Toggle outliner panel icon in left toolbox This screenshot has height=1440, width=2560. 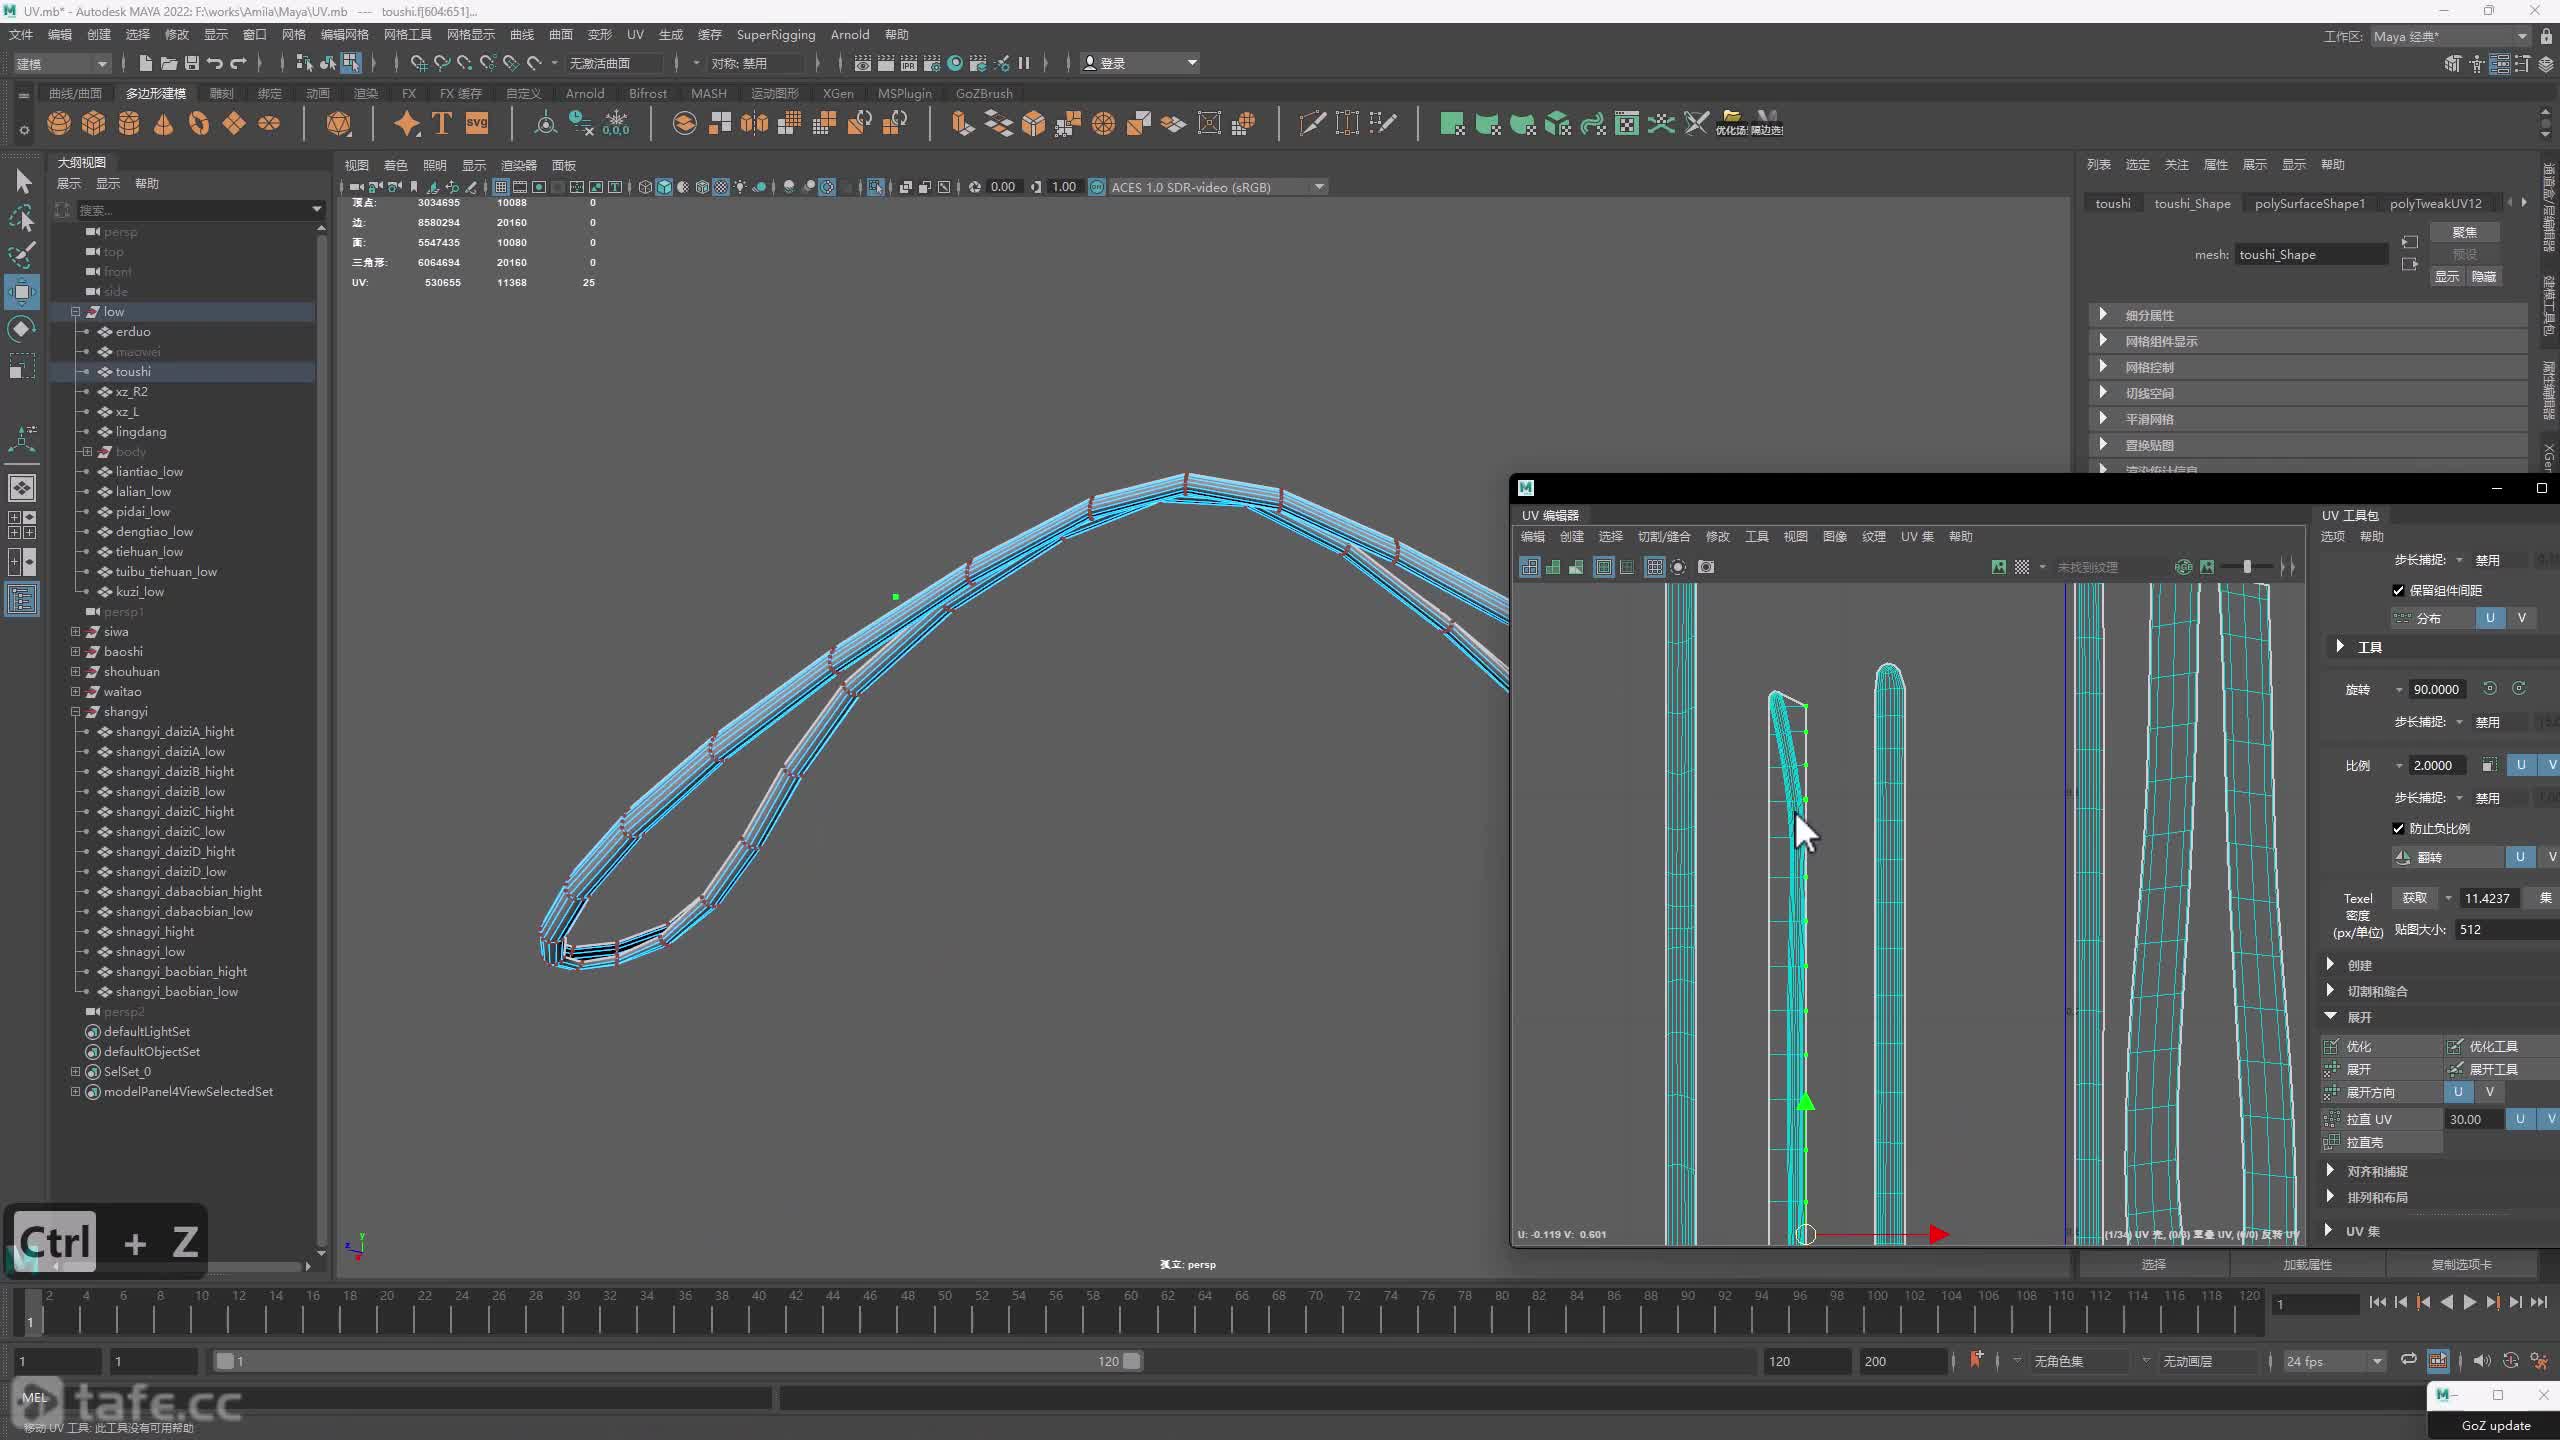(x=22, y=599)
